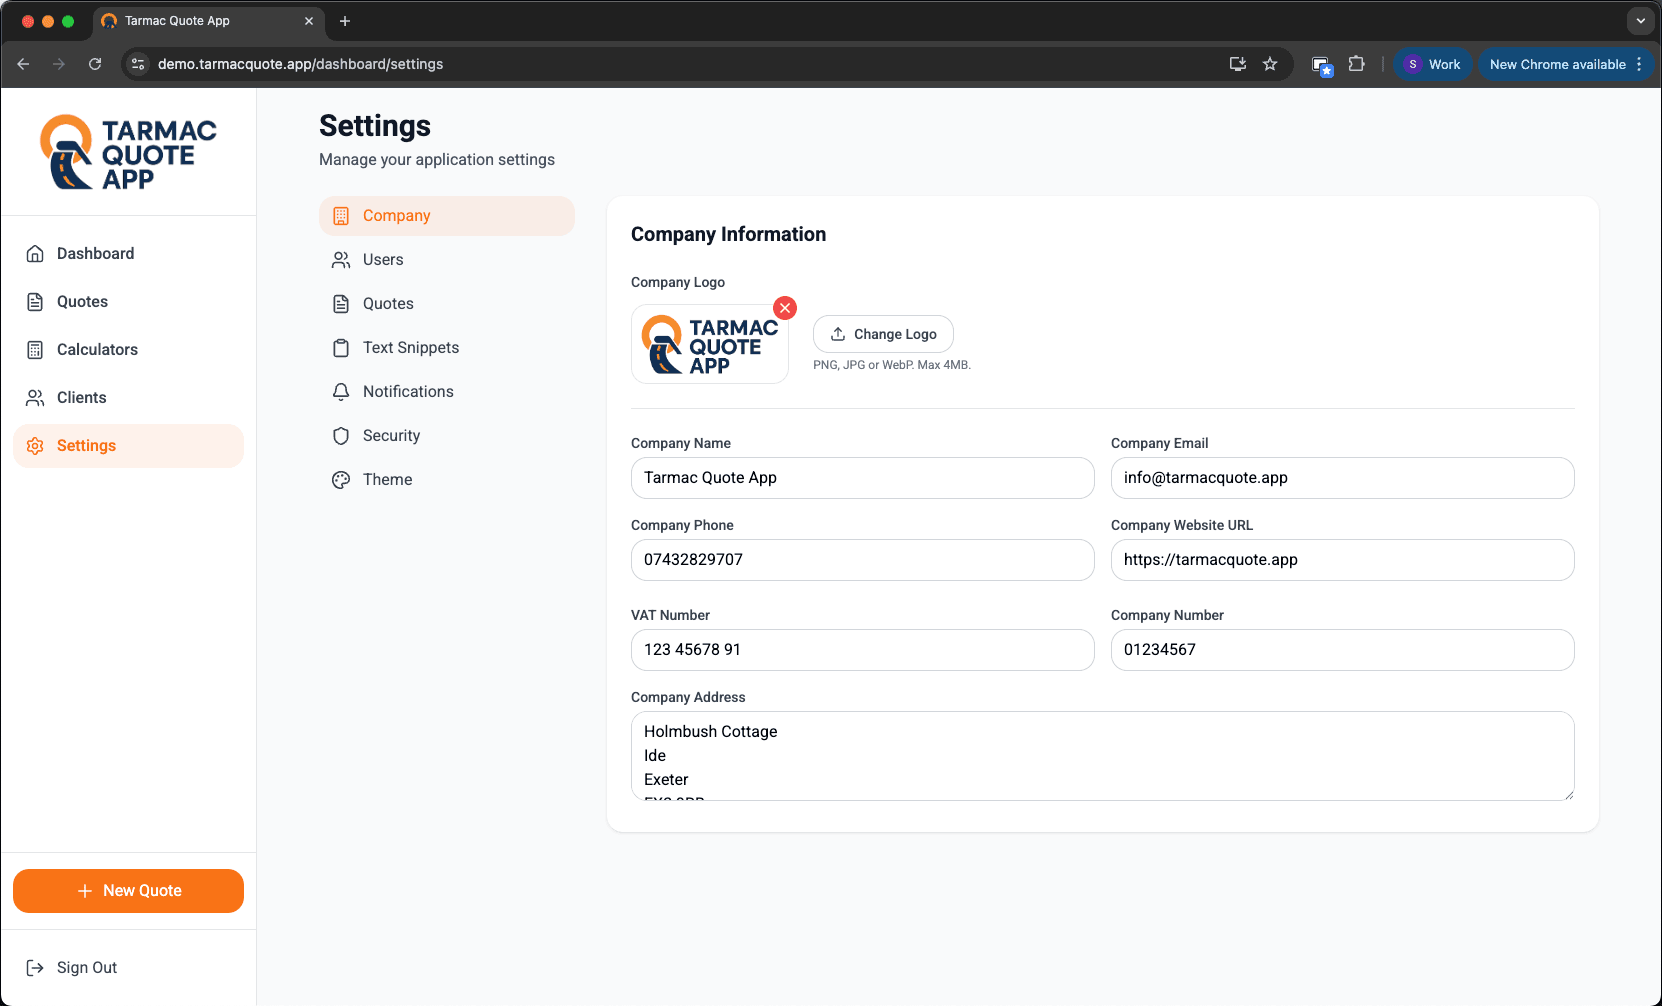Reload the page in the browser
1662x1006 pixels.
[x=95, y=64]
